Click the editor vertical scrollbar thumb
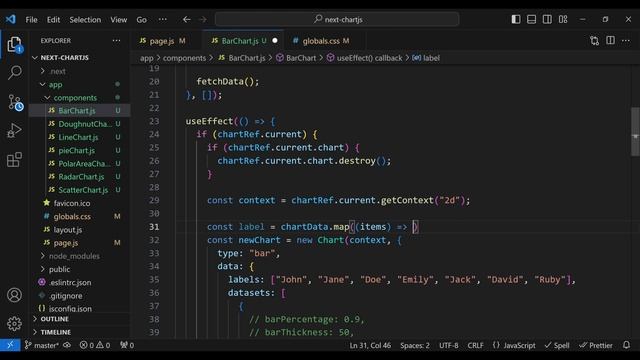 point(635,131)
